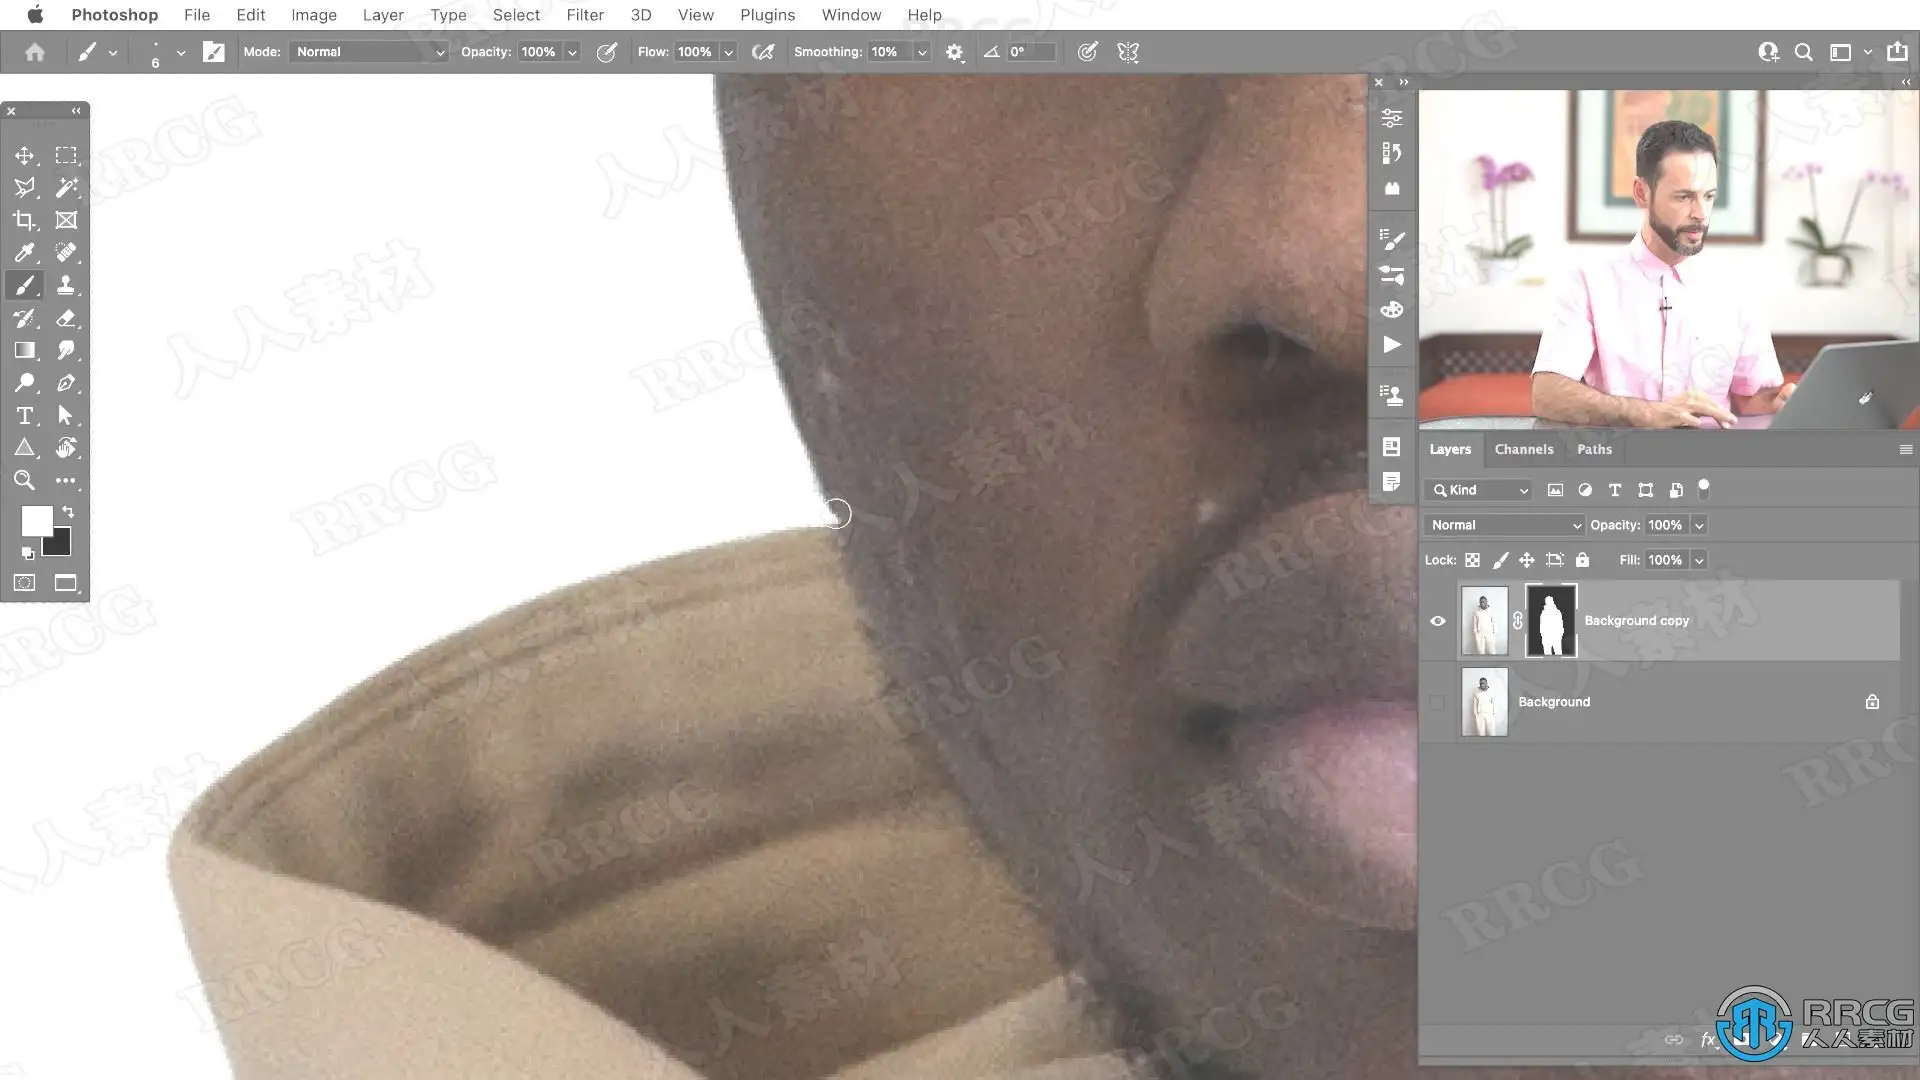This screenshot has width=1920, height=1080.
Task: Open the Filter menu
Action: (585, 15)
